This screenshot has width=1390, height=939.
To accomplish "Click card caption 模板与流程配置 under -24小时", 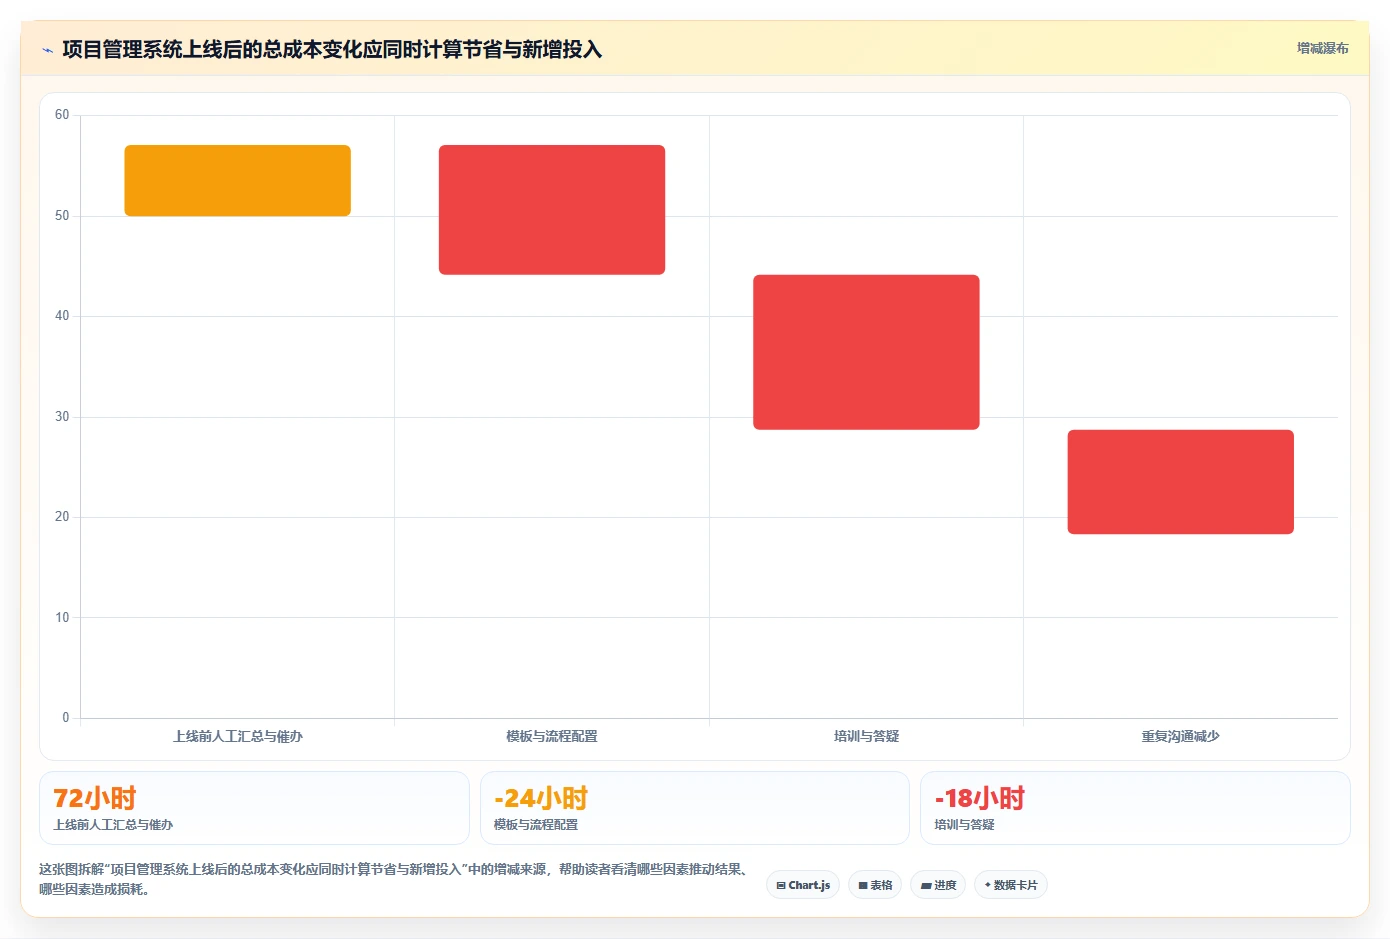I will (x=536, y=825).
